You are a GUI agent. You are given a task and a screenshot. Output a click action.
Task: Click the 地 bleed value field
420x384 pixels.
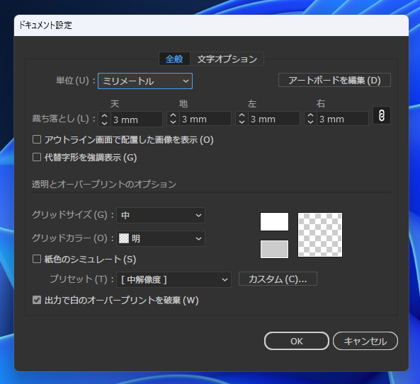point(205,119)
